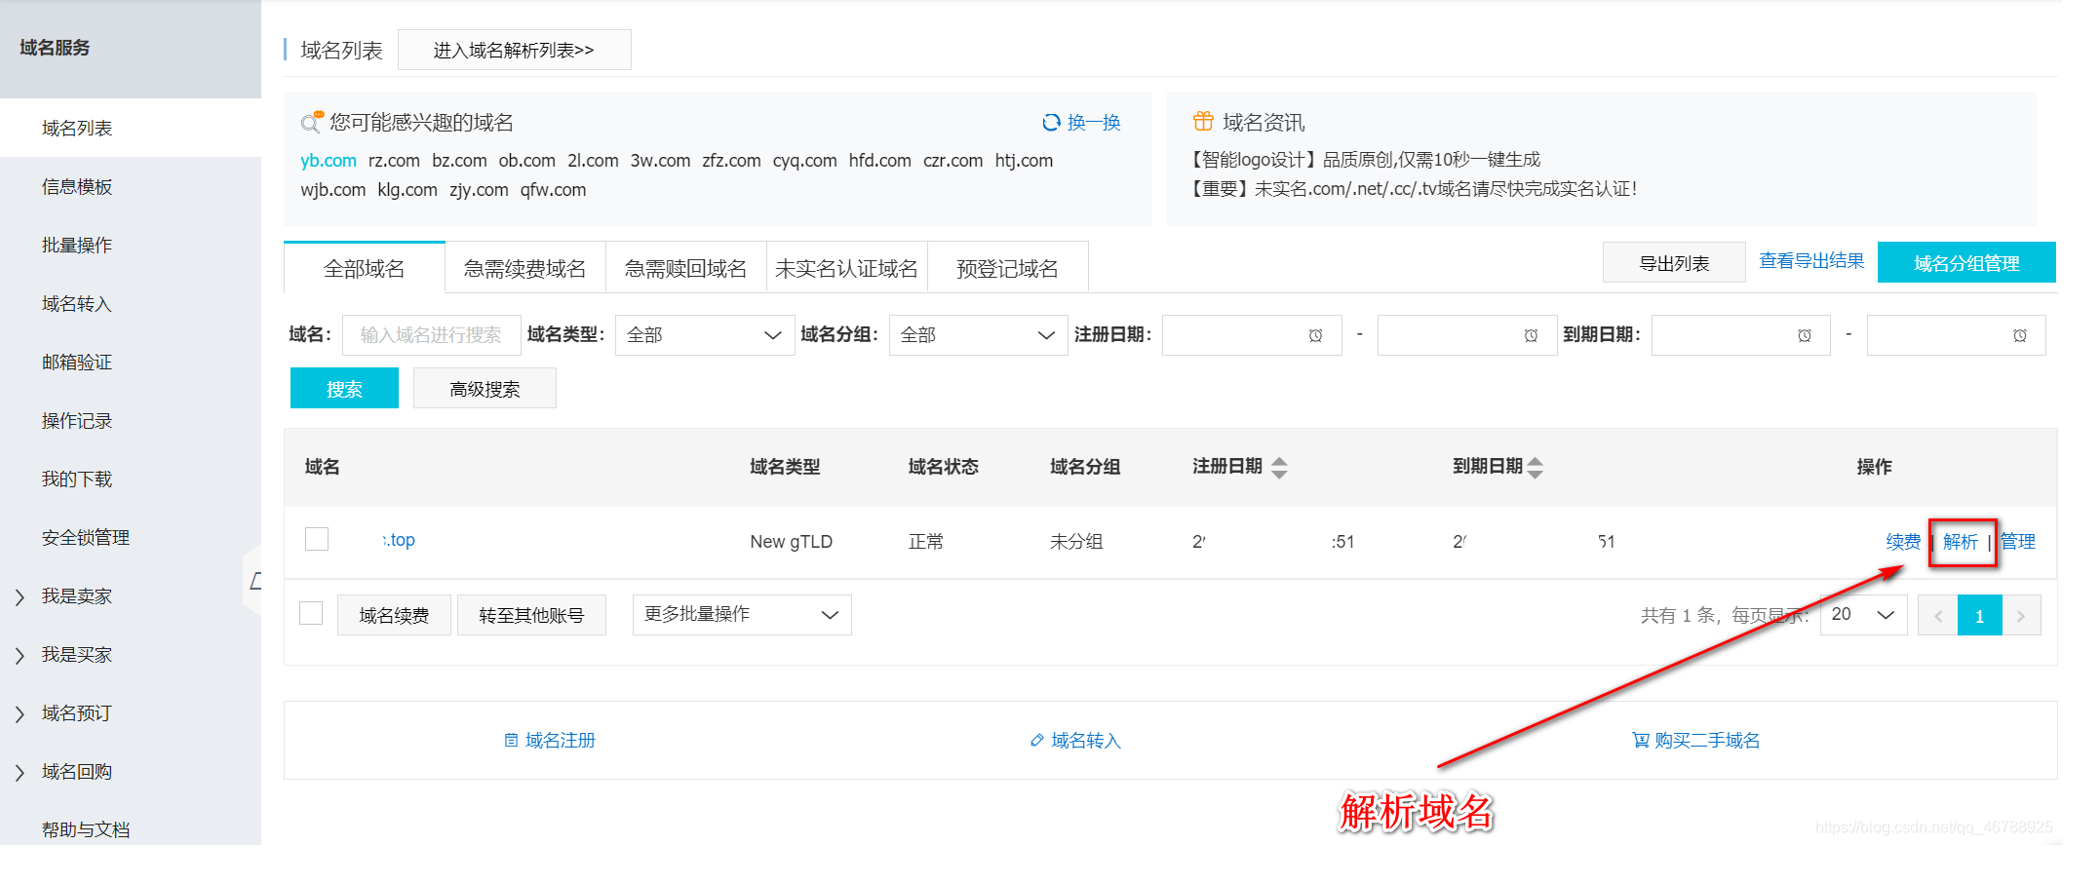
Task: Expand 域名回购 in the sidebar
Action: [x=20, y=772]
